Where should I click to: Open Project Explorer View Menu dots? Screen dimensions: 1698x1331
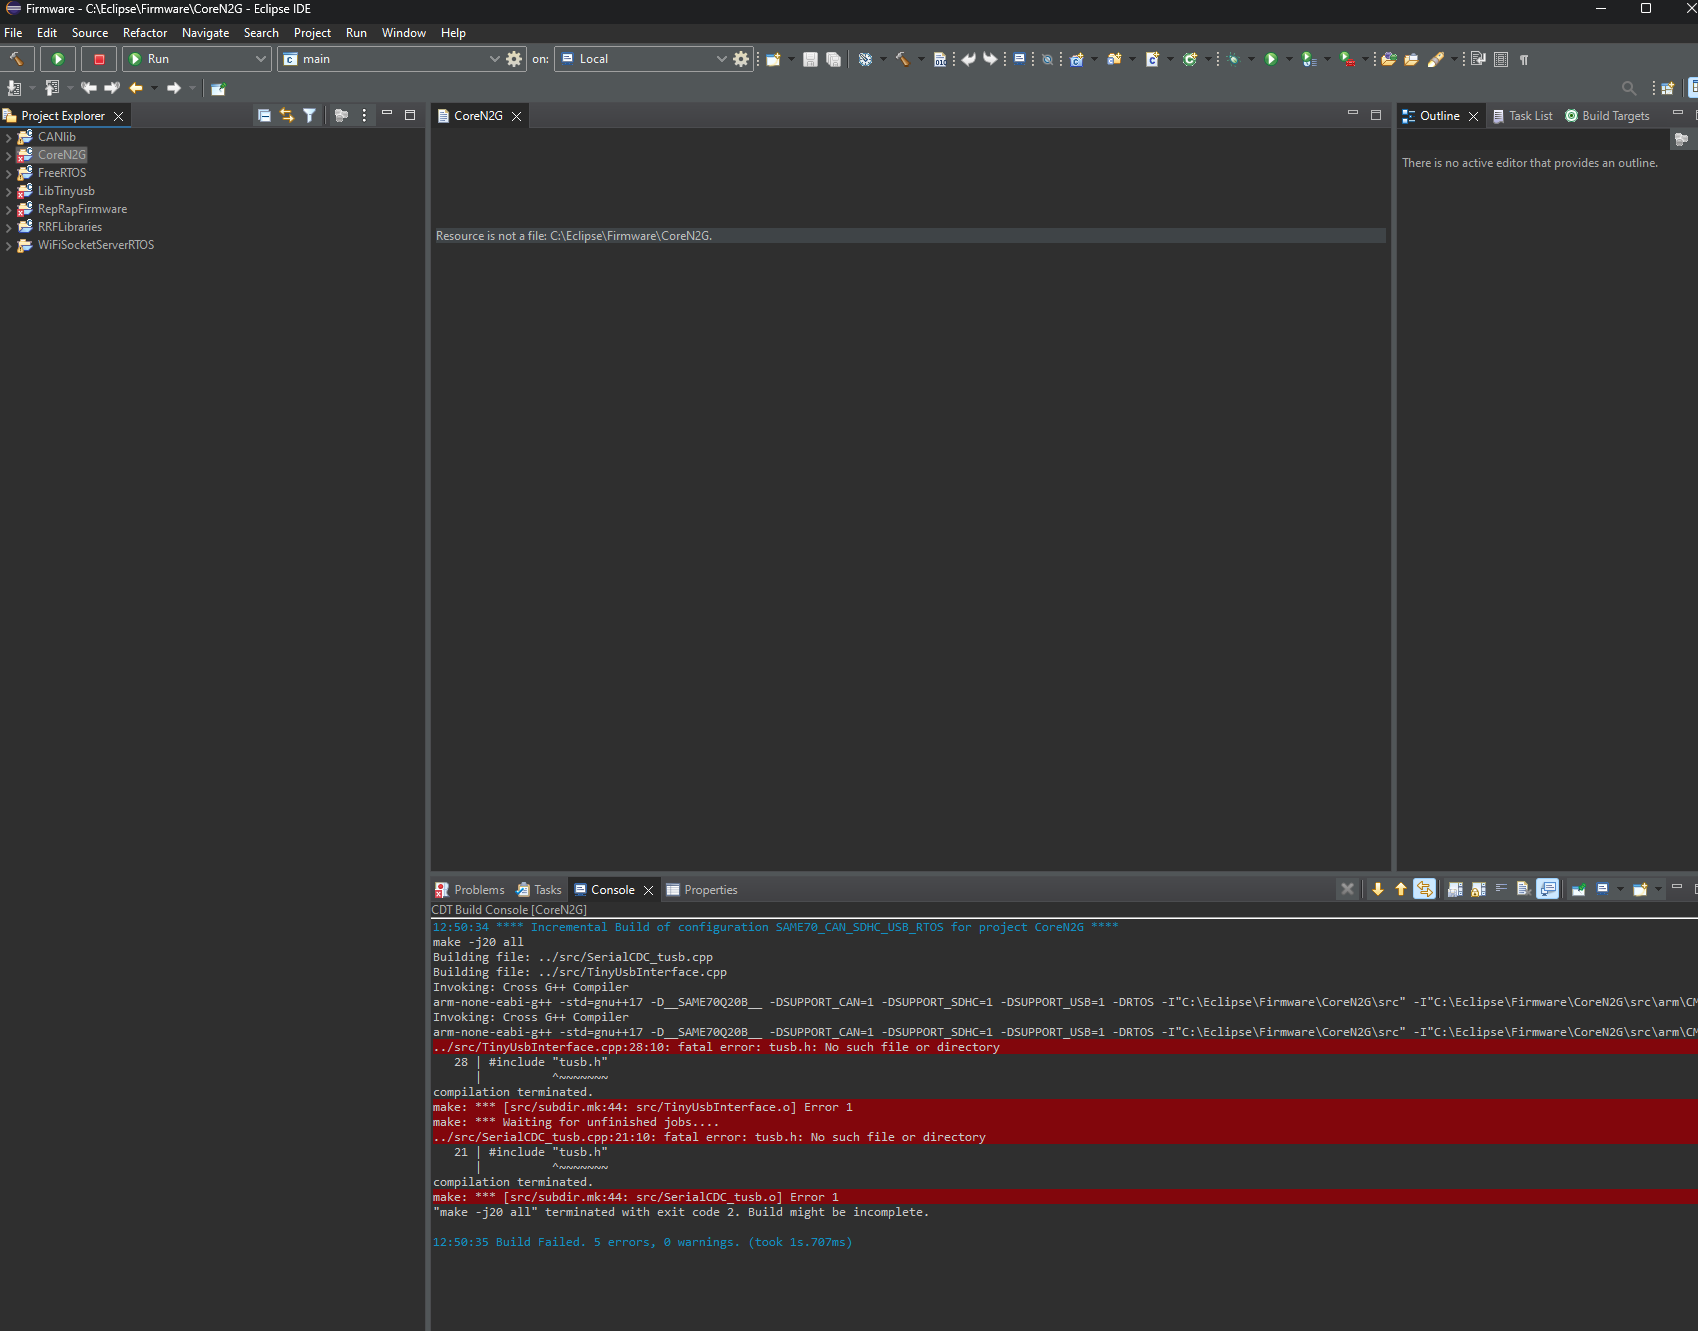coord(364,115)
